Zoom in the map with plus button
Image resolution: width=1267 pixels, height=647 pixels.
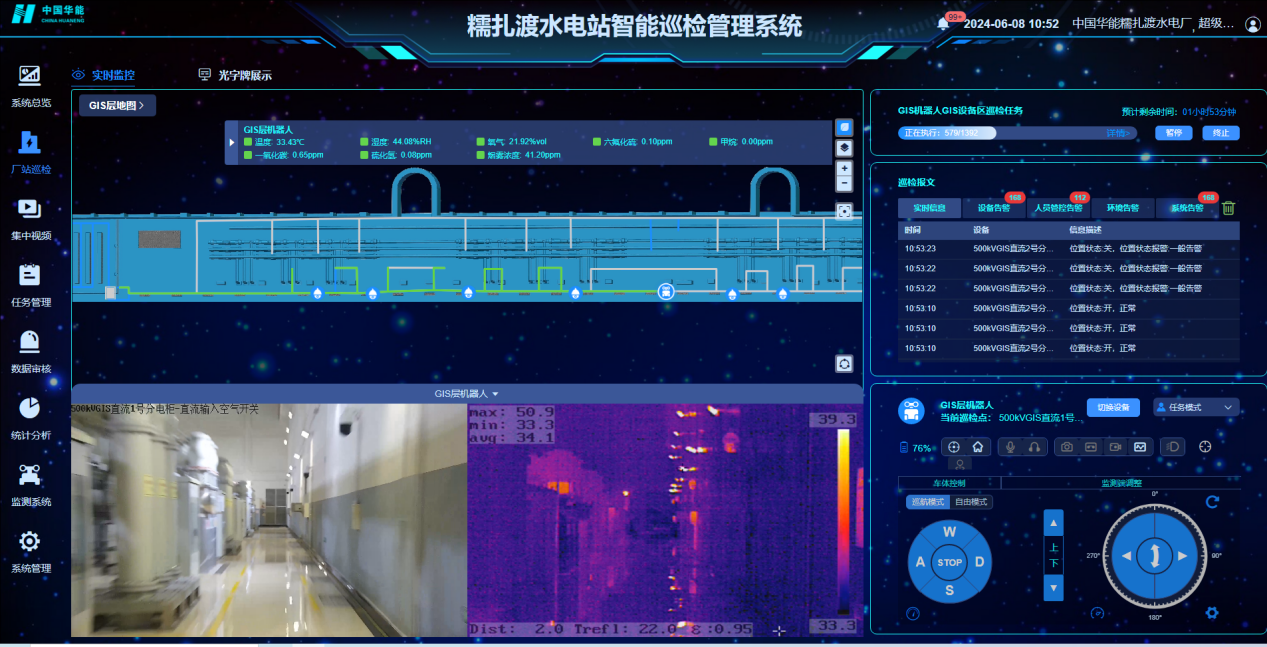pos(844,169)
